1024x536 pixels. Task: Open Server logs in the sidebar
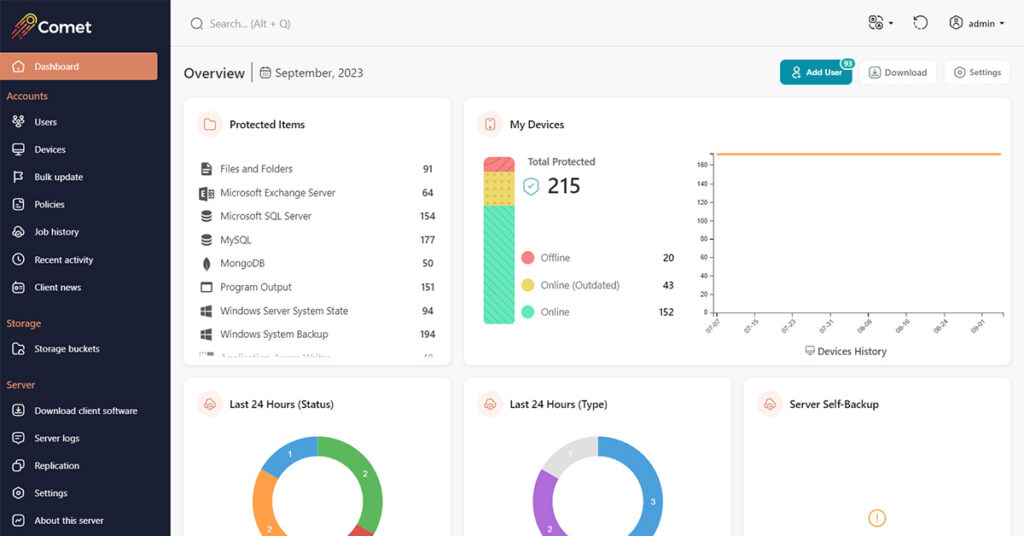56,438
